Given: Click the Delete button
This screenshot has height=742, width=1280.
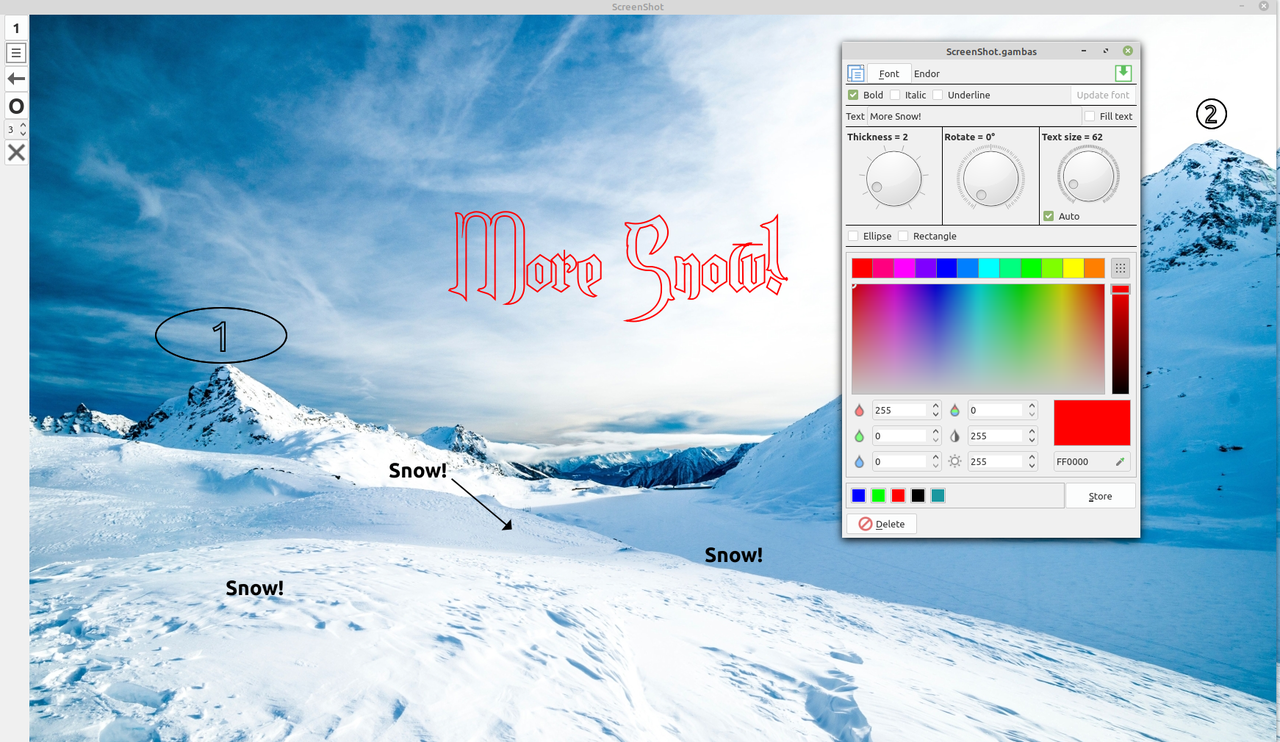Looking at the screenshot, I should [x=881, y=524].
